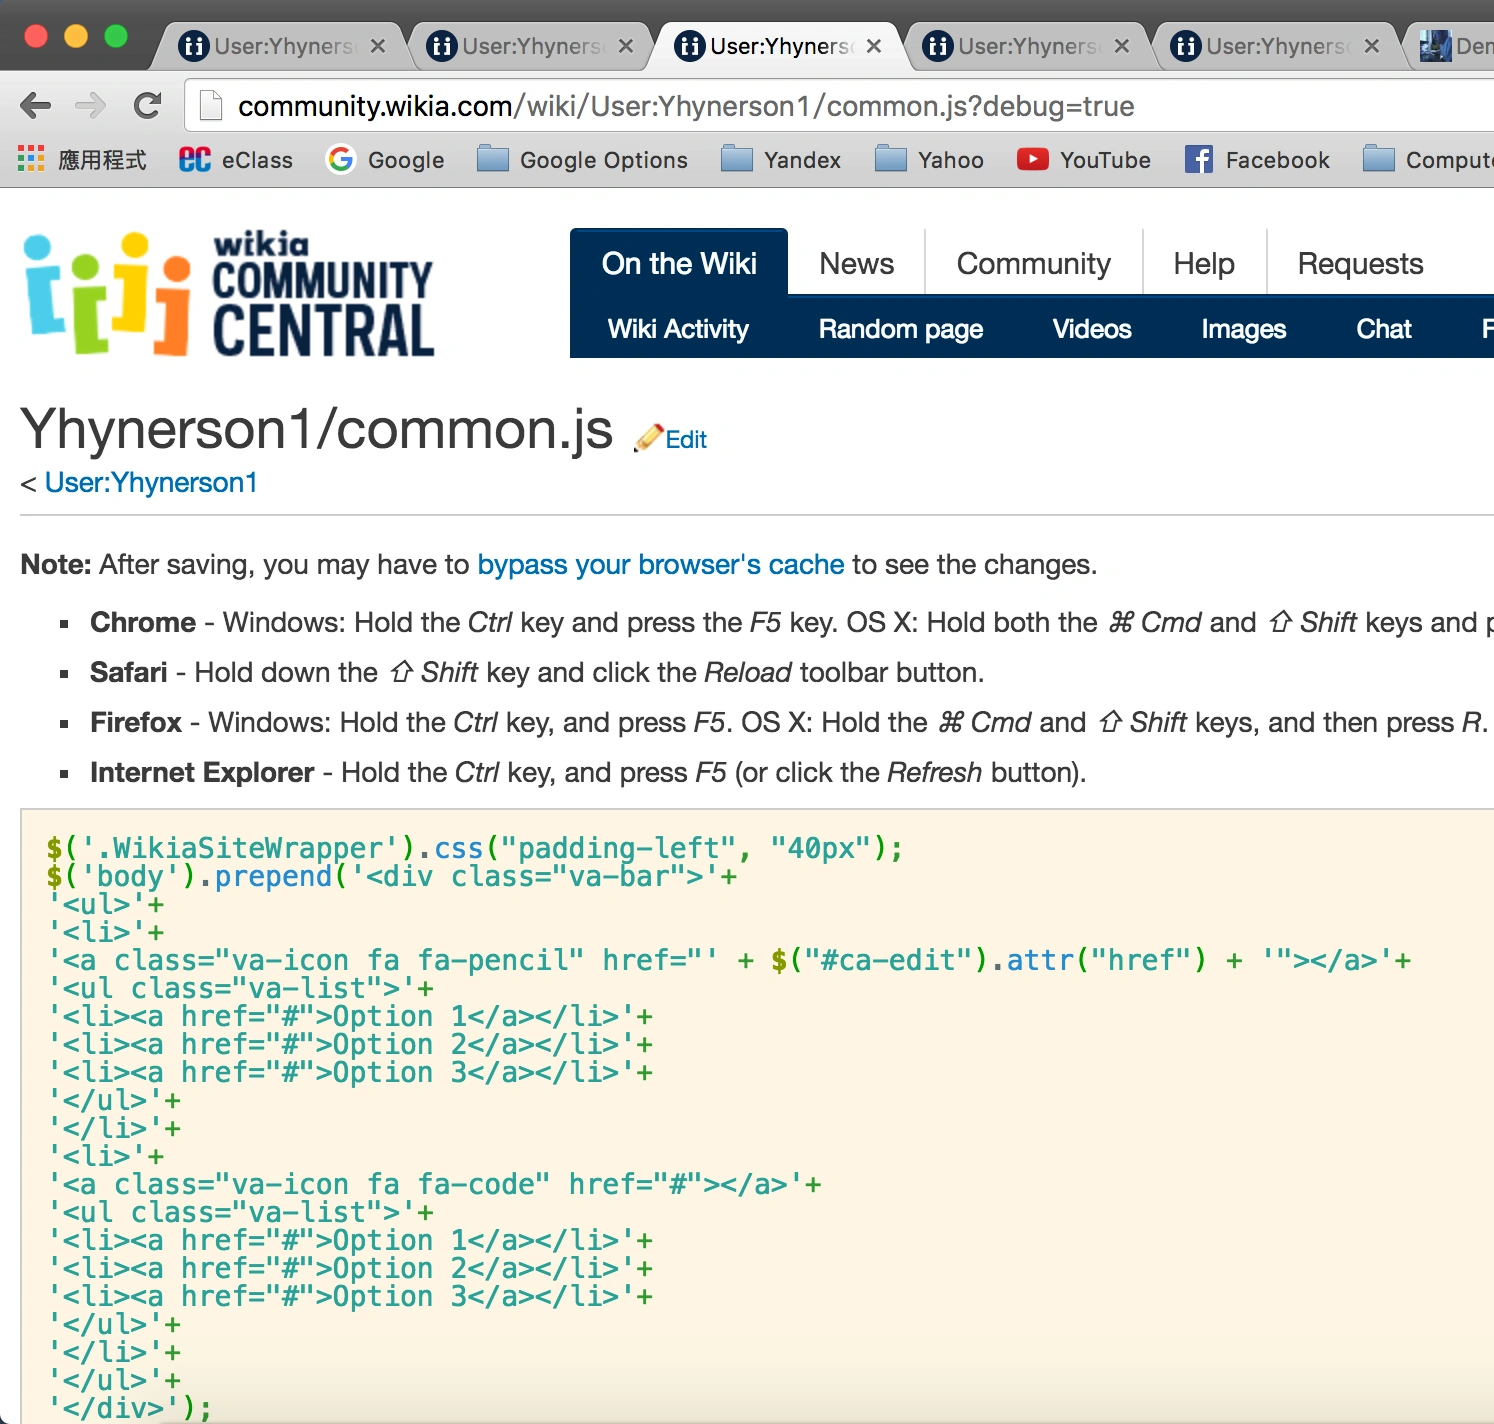Expand the Yandex bookmark folder
The image size is (1494, 1424).
coord(781,160)
